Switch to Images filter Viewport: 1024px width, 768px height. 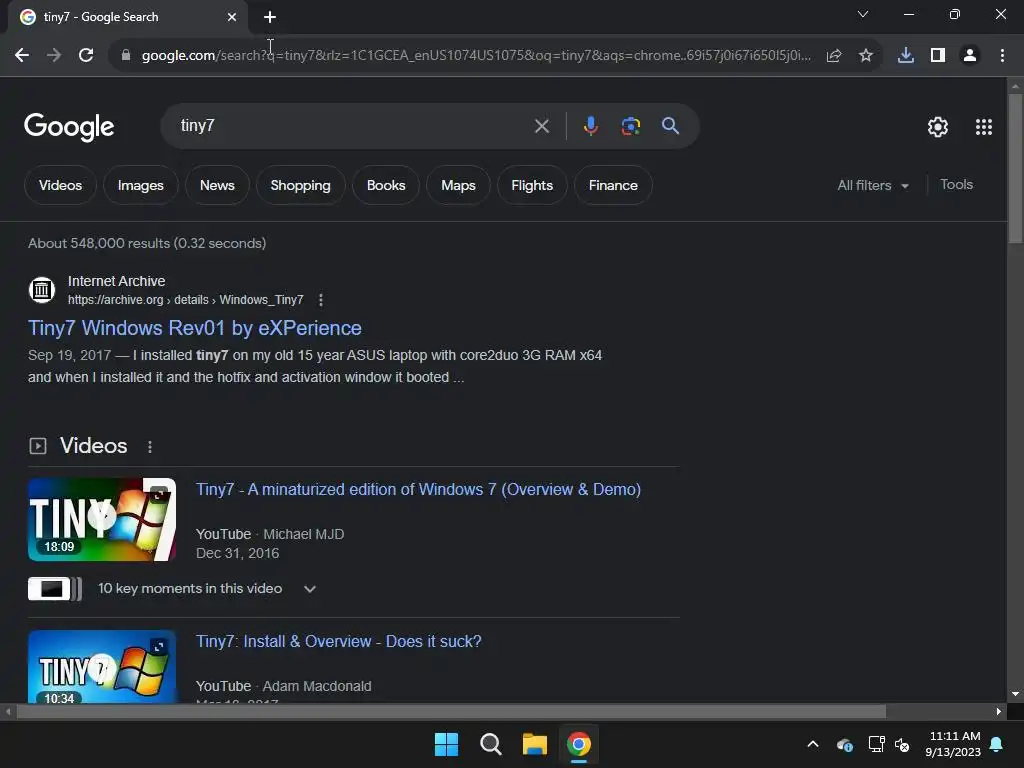(140, 185)
